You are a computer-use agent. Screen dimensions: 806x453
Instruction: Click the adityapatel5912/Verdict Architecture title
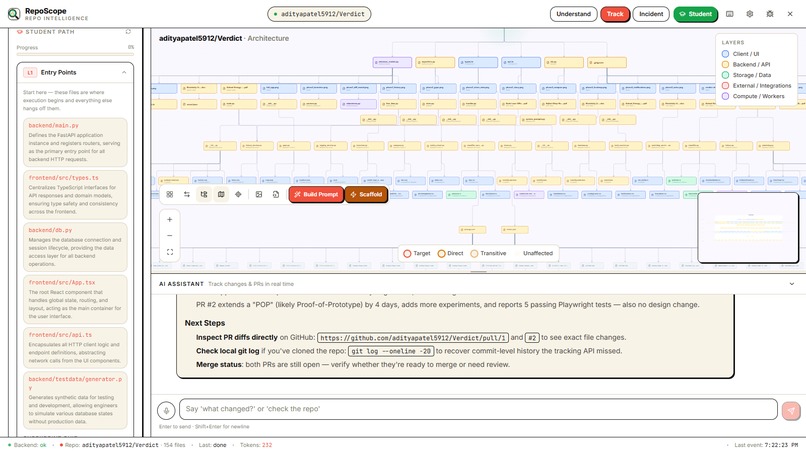pyautogui.click(x=224, y=39)
